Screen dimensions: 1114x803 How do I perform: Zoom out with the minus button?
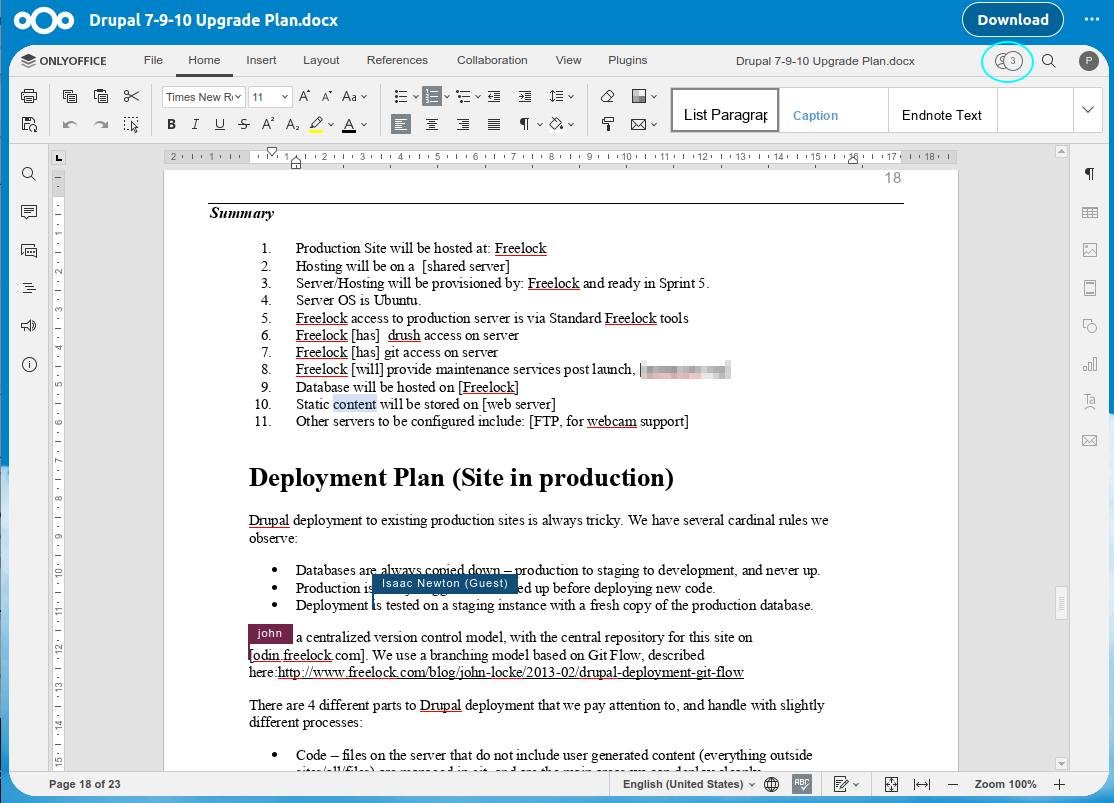pyautogui.click(x=953, y=784)
